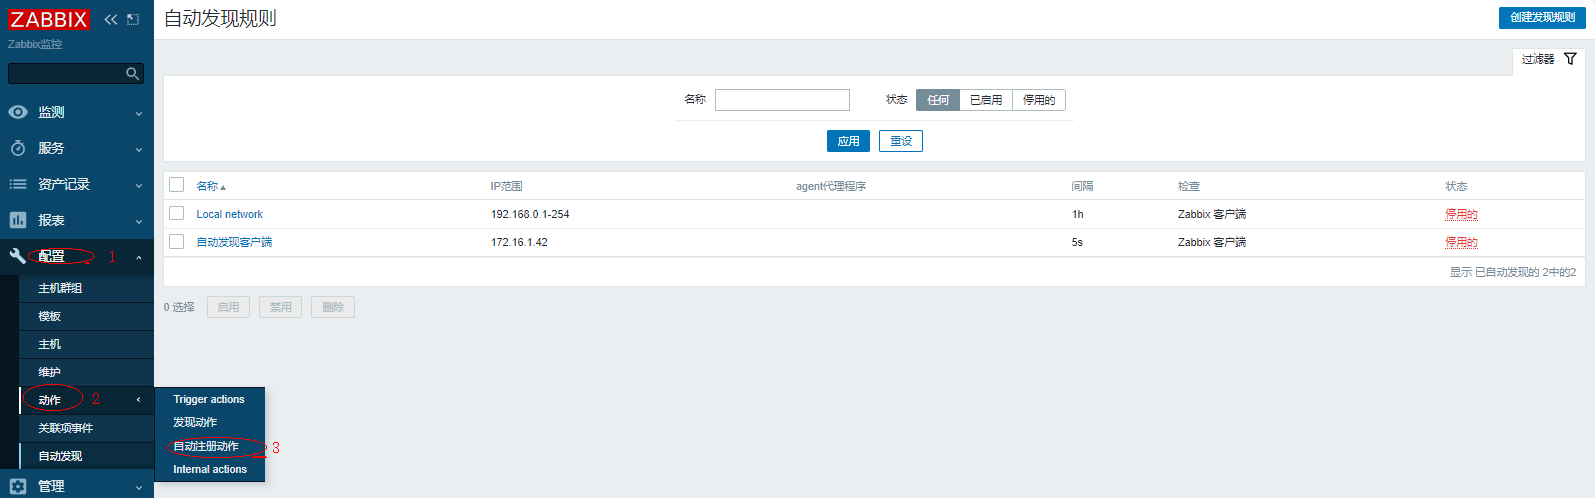This screenshot has width=1595, height=498.
Task: Click the filter funnel icon
Action: point(1570,59)
